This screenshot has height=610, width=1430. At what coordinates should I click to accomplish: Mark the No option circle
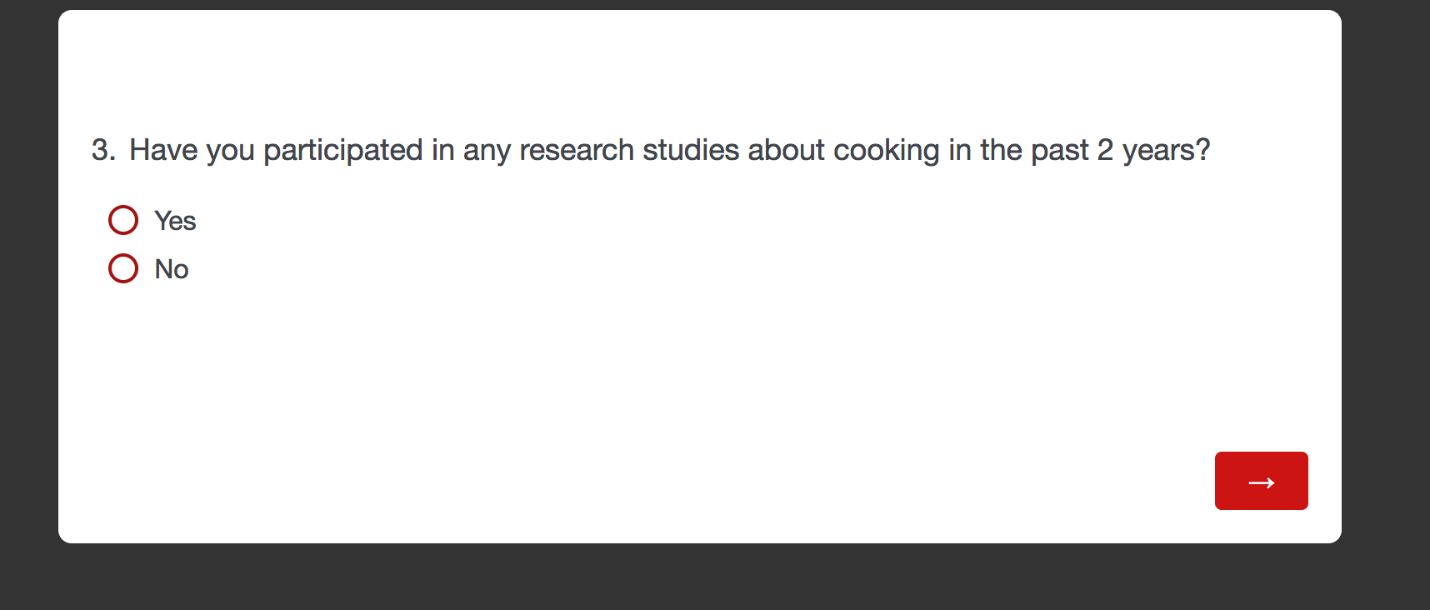(x=123, y=269)
